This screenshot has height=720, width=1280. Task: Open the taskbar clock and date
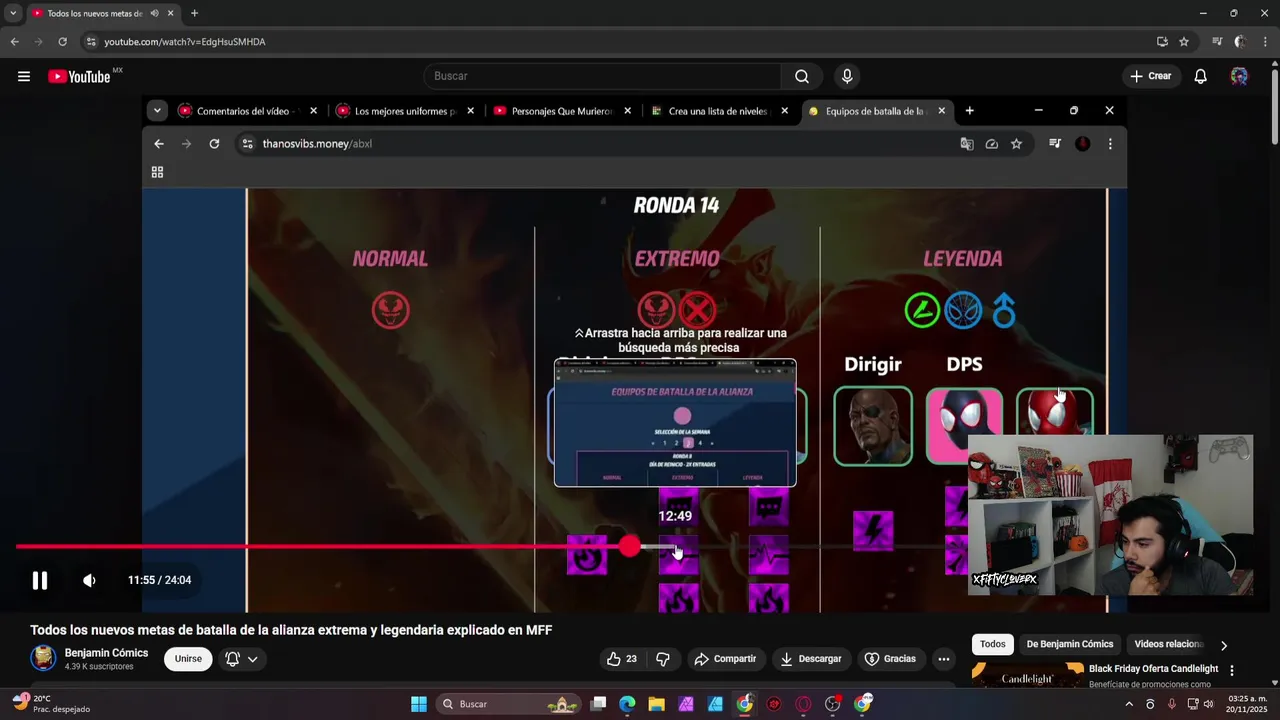[x=1247, y=704]
